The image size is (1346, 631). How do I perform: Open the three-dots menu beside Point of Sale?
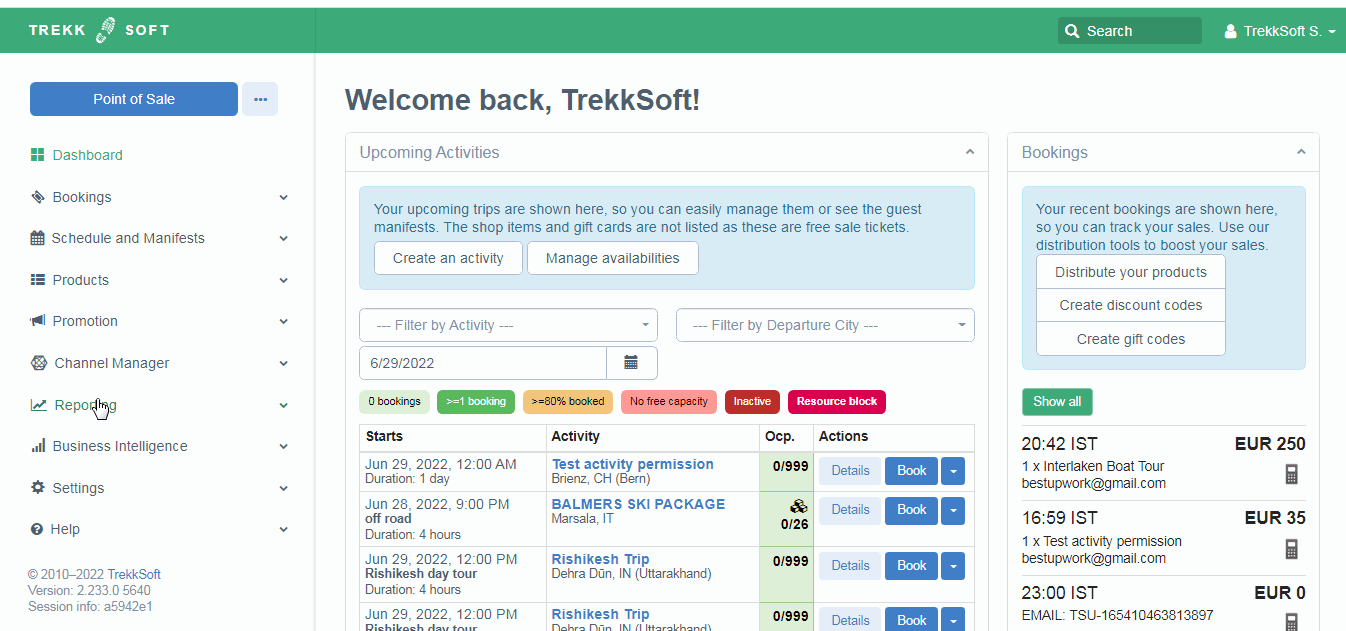[x=260, y=99]
